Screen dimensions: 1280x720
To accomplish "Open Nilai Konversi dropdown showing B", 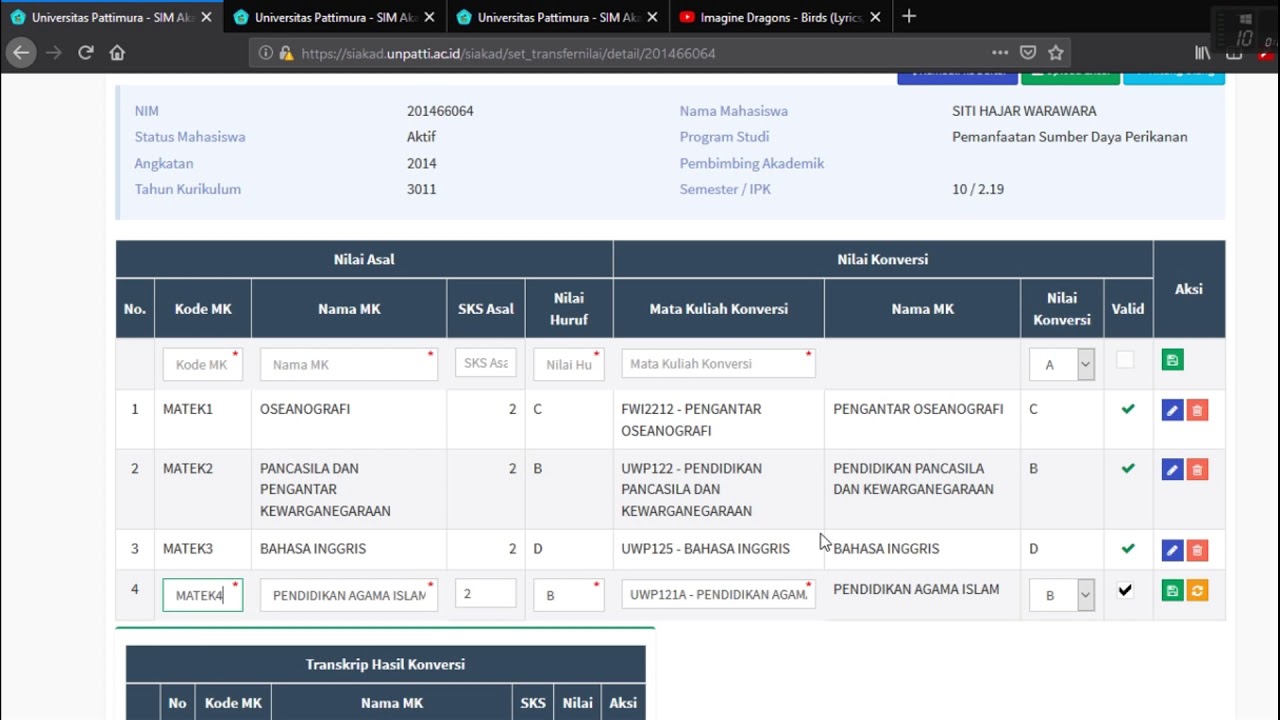I will point(1062,595).
